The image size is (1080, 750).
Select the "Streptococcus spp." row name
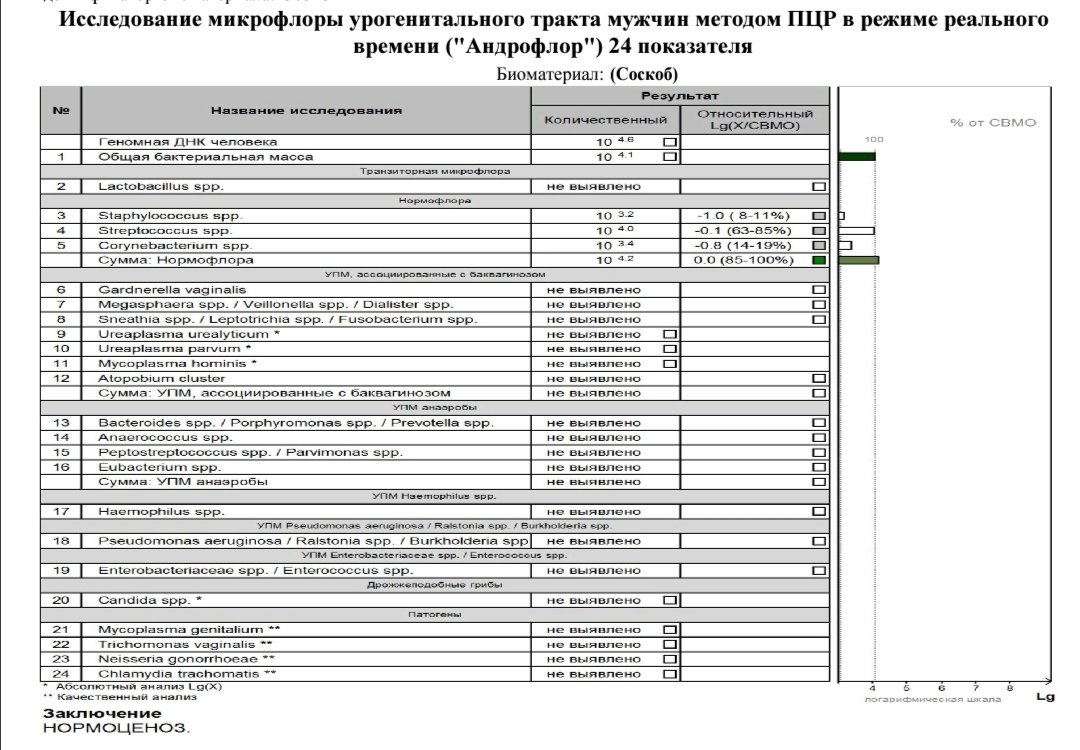[165, 231]
